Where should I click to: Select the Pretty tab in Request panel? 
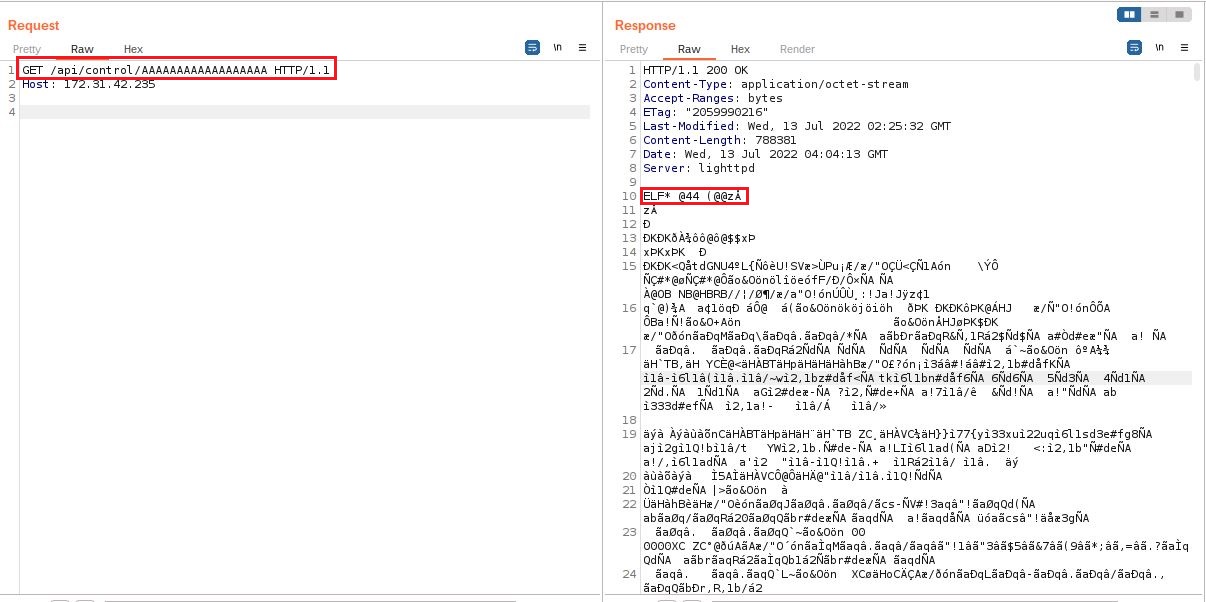coord(27,49)
